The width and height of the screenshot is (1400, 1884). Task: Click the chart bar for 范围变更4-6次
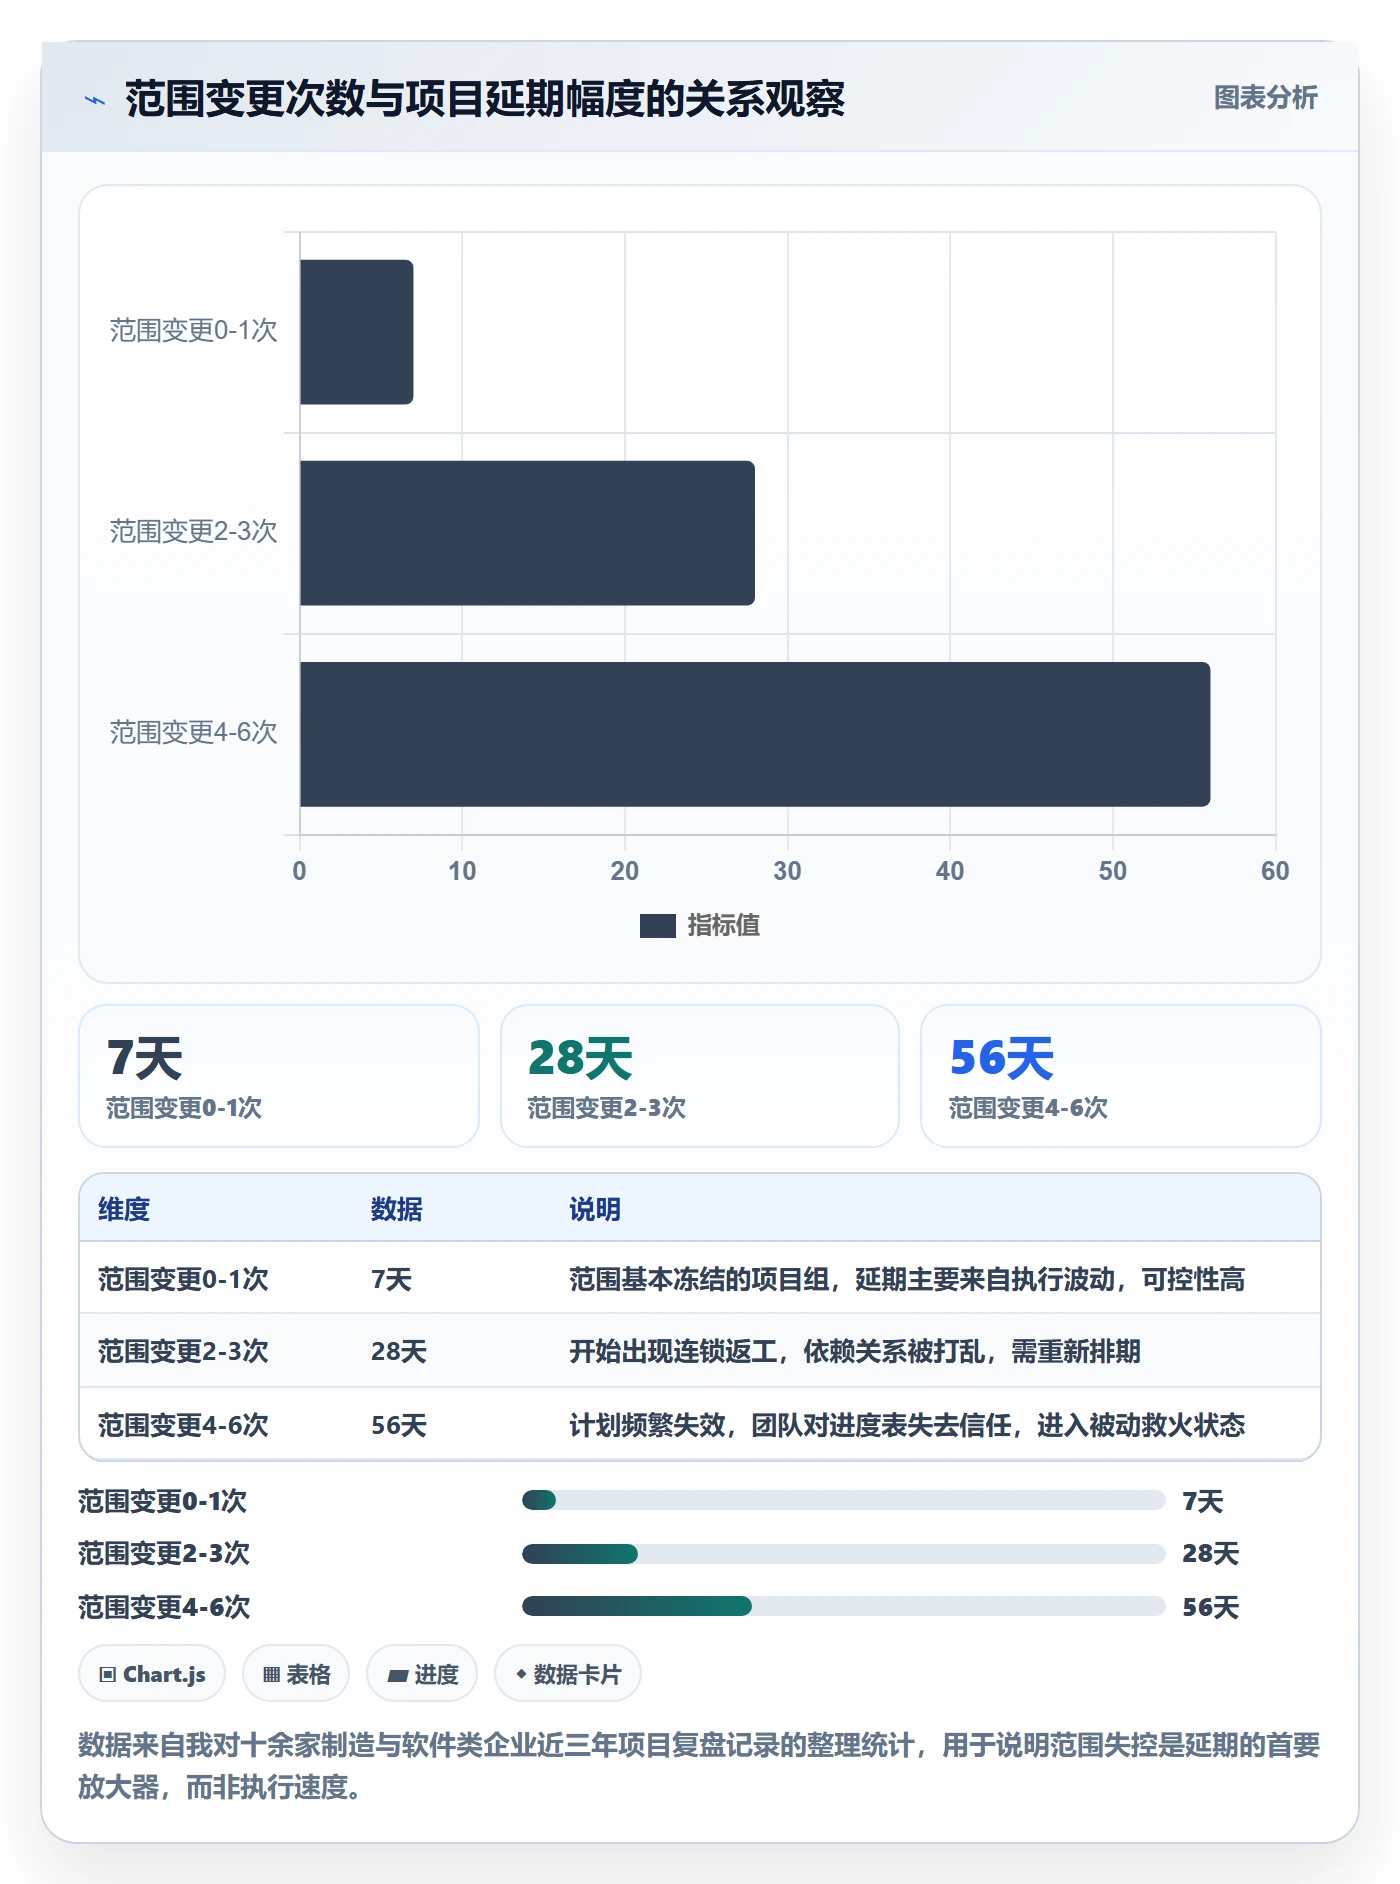click(755, 734)
